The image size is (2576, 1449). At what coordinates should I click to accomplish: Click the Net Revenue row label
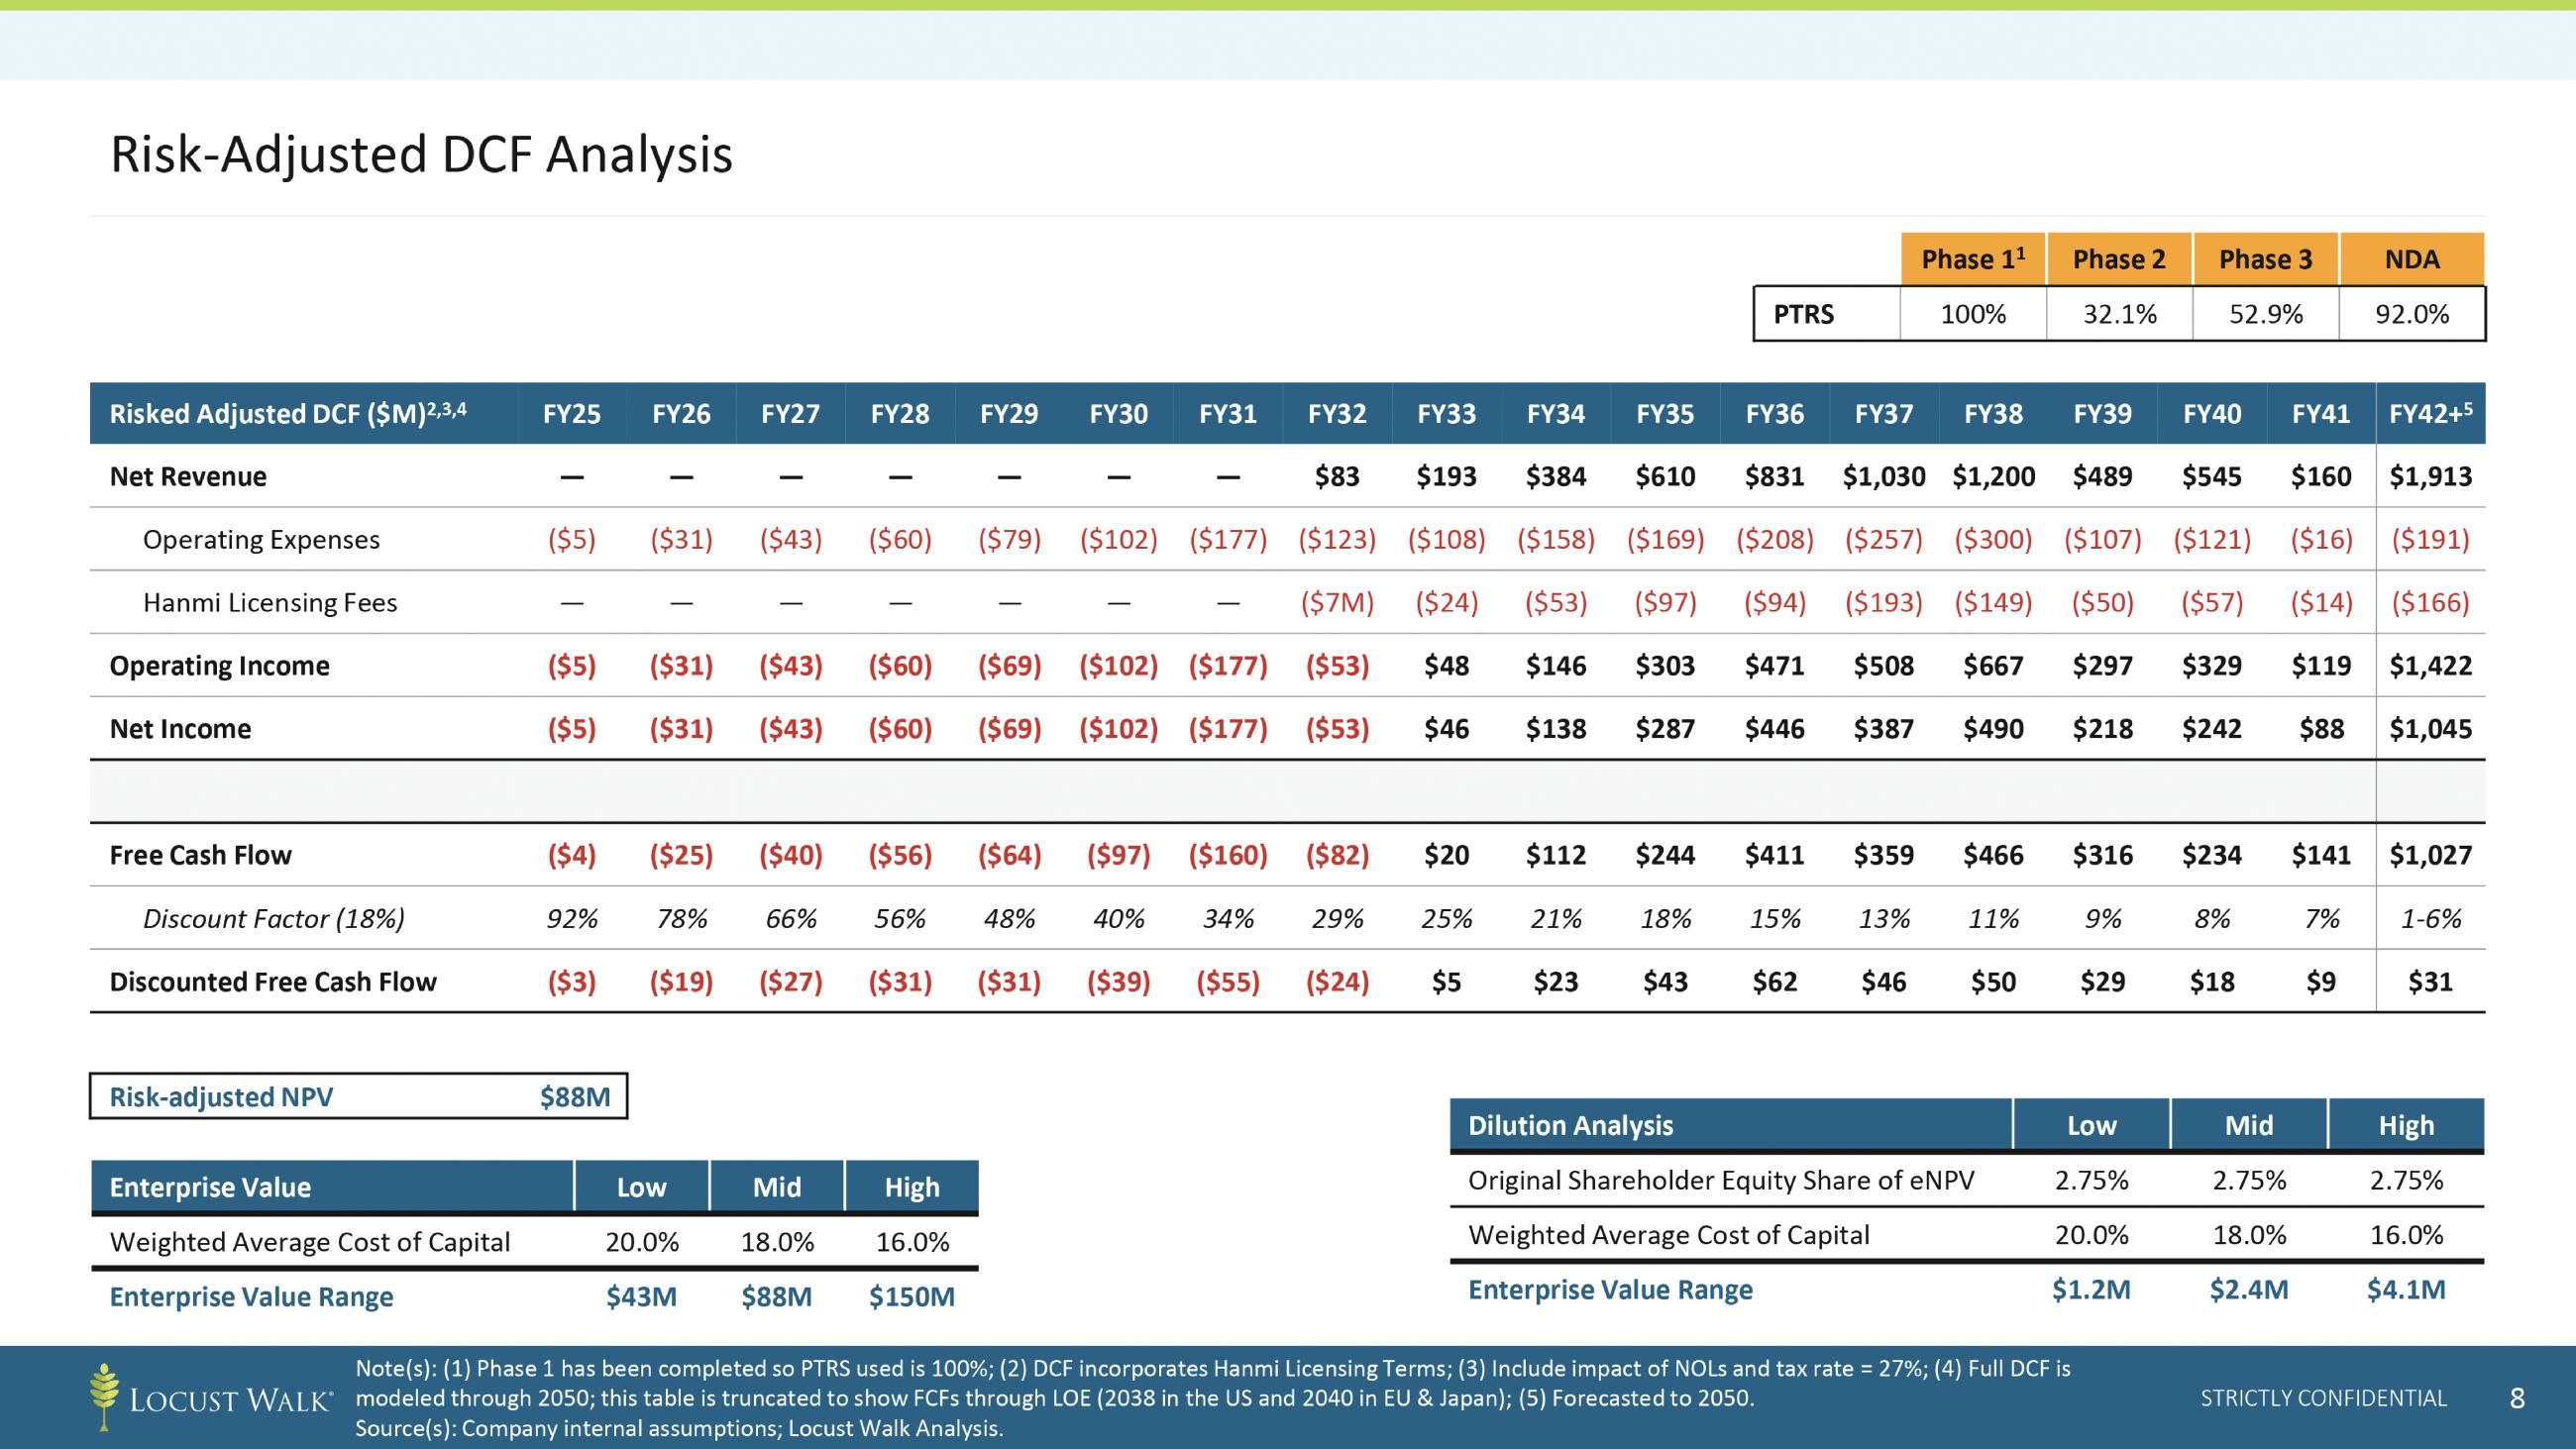click(188, 476)
